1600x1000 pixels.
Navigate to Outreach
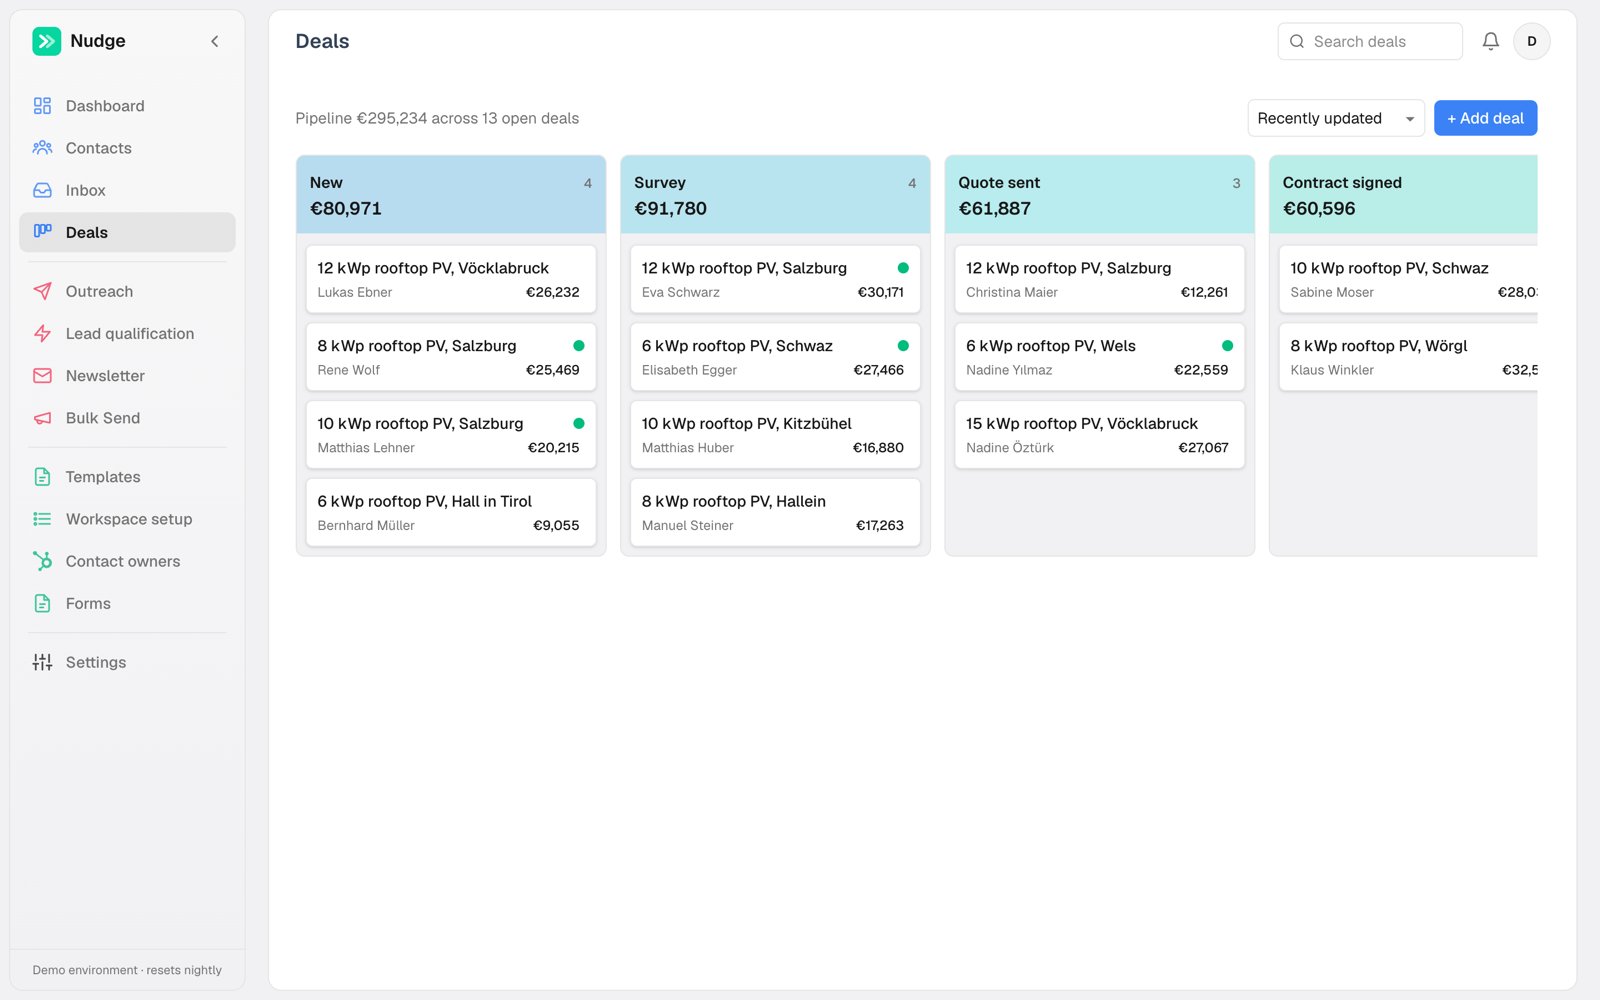[127, 291]
